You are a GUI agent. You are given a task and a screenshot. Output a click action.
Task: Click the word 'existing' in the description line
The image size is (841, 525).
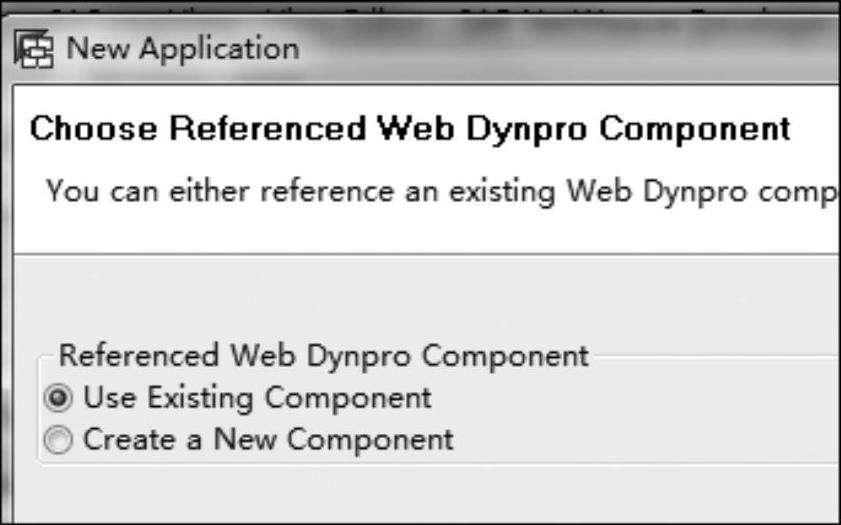pyautogui.click(x=501, y=192)
